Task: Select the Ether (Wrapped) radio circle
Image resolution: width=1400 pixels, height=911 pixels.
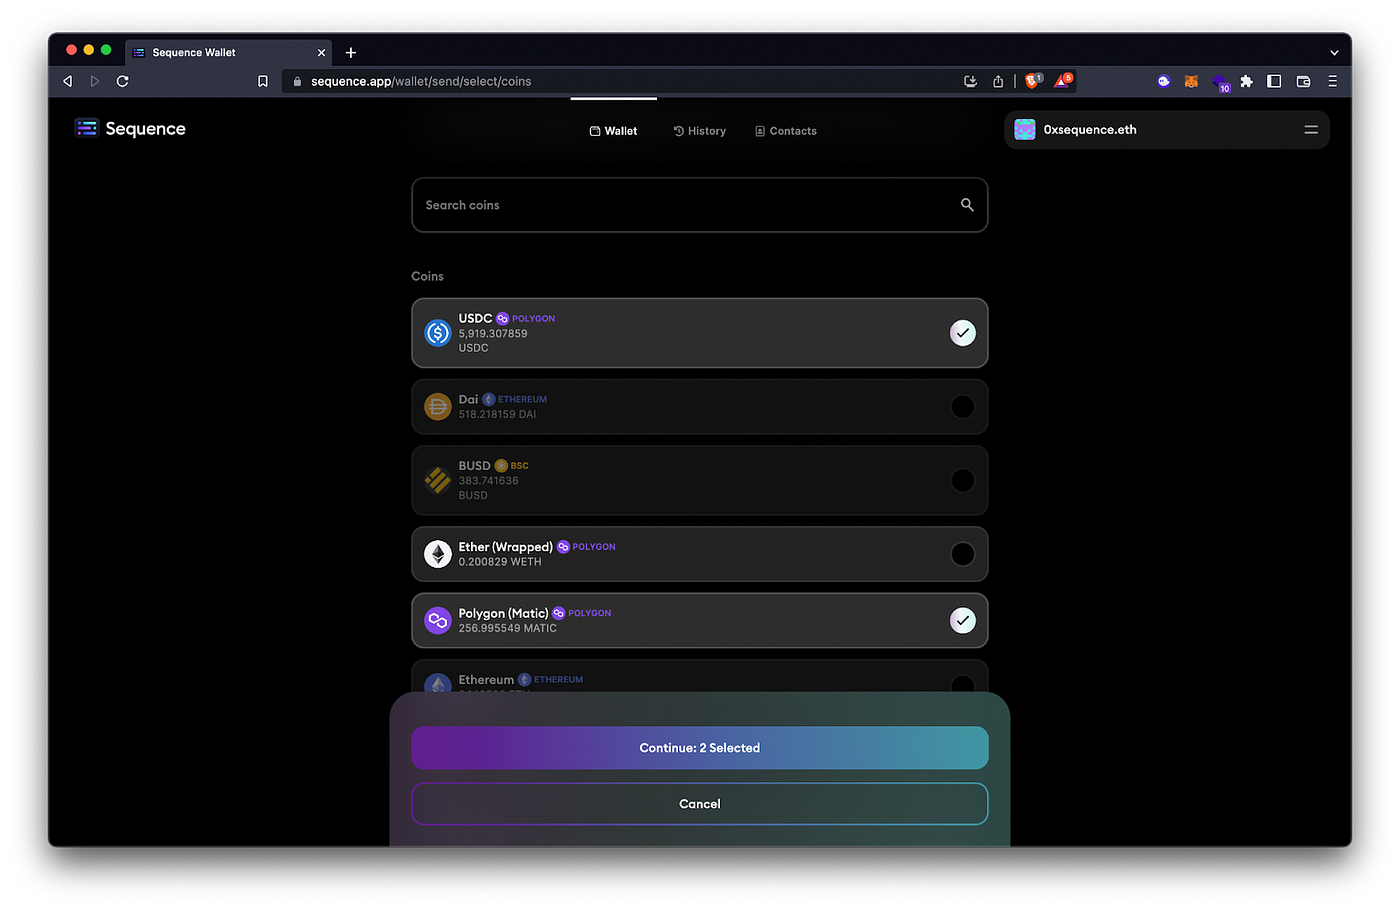Action: click(962, 554)
